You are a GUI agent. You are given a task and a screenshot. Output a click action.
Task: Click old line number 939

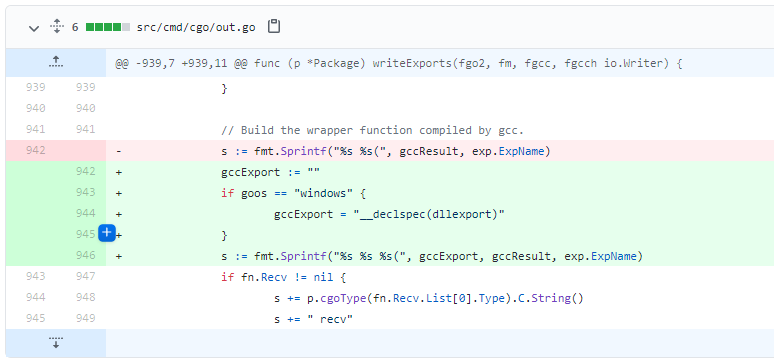point(36,87)
